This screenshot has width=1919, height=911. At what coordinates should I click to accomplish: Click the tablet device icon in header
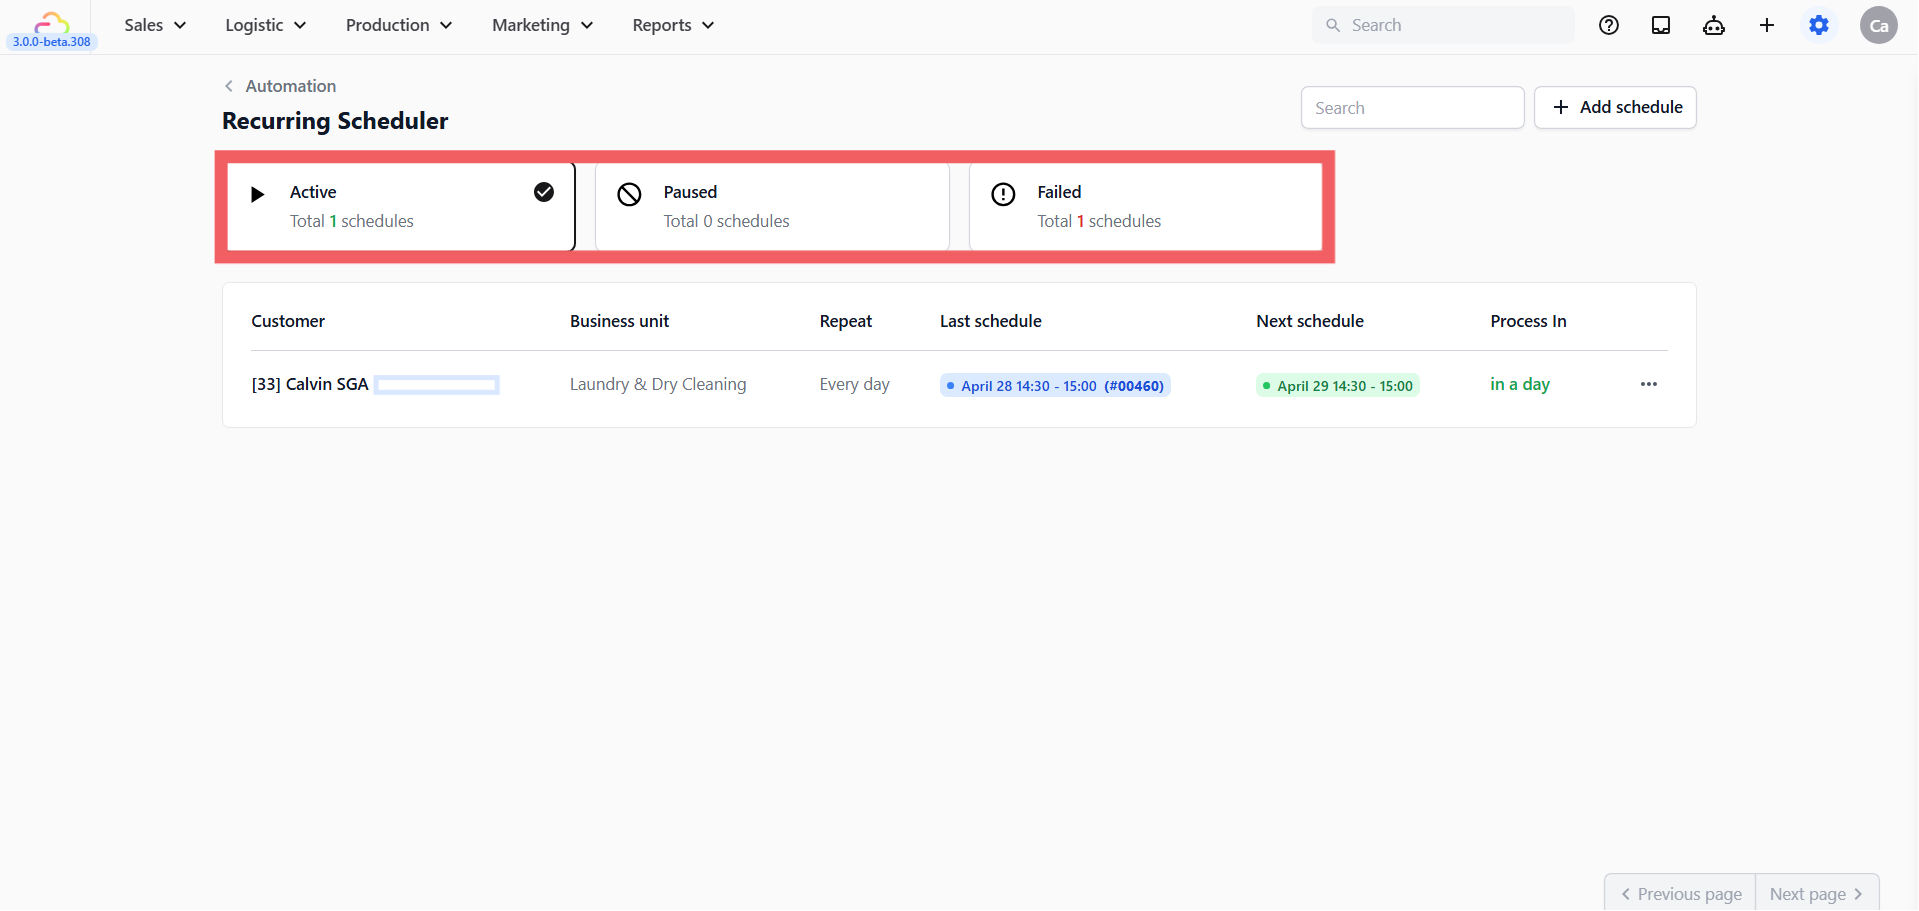1661,25
